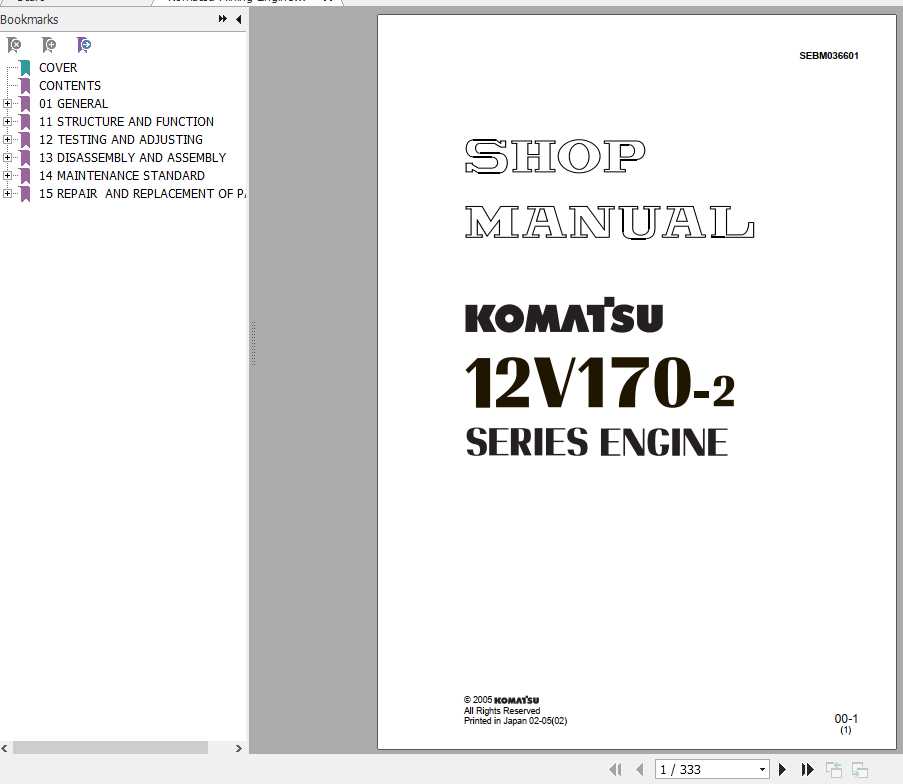Go to the first page
Screen dimensions: 903x784
tap(615, 769)
